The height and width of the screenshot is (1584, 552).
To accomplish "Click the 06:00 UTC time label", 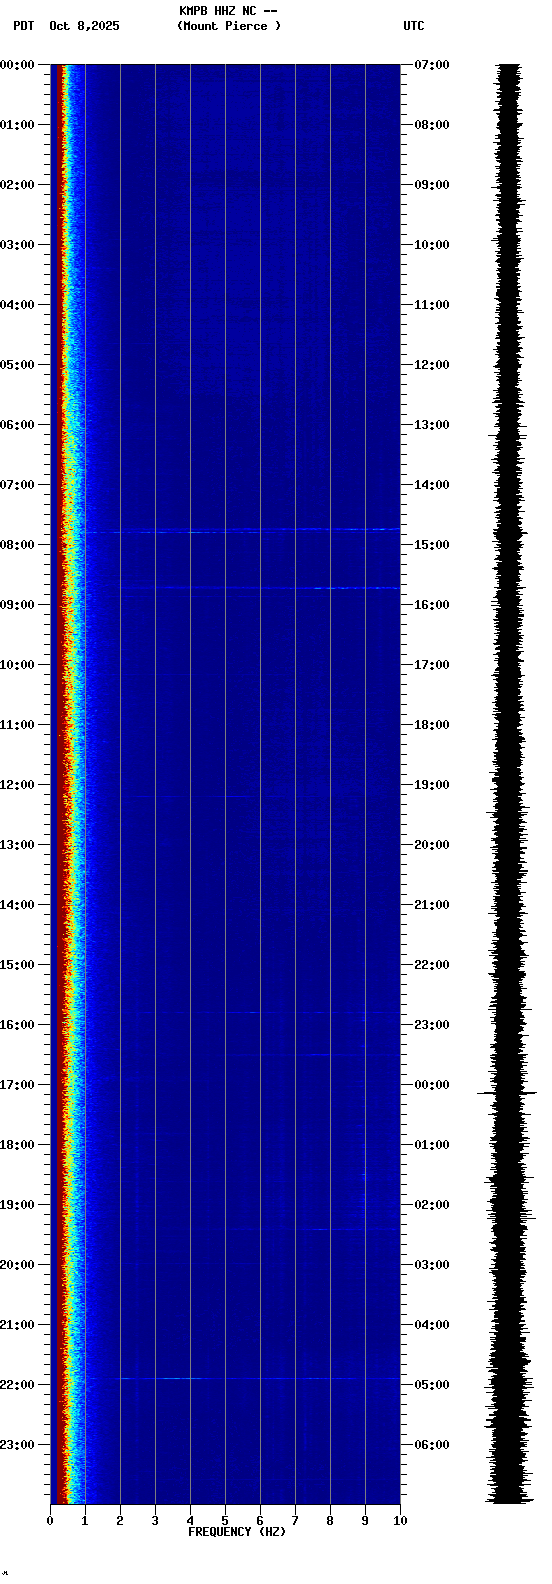I will coord(432,1445).
